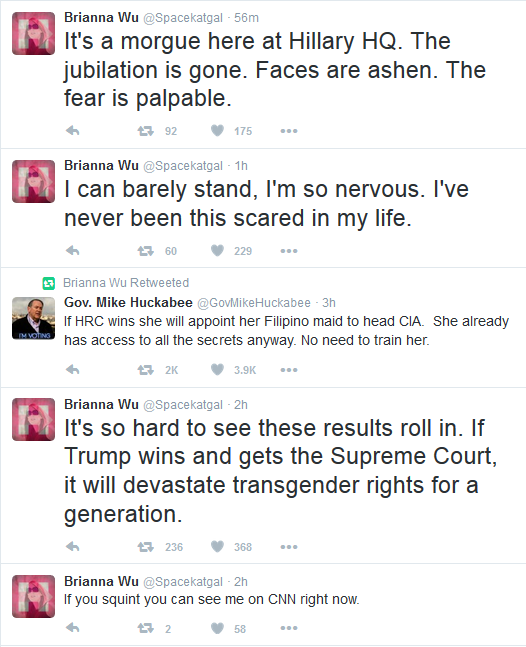Reply to the 'I can barely stand' tweet
Screen dimensions: 526x647
[73, 250]
